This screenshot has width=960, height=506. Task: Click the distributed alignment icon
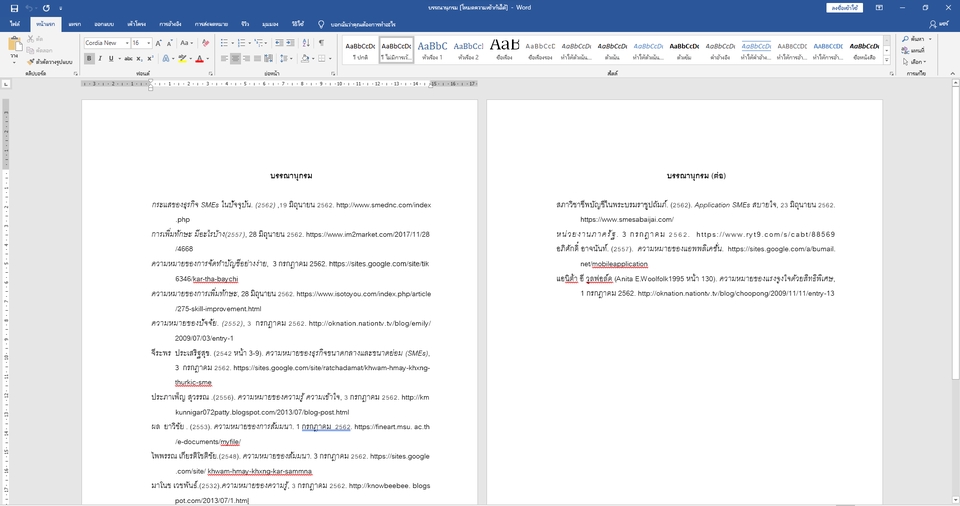click(269, 59)
